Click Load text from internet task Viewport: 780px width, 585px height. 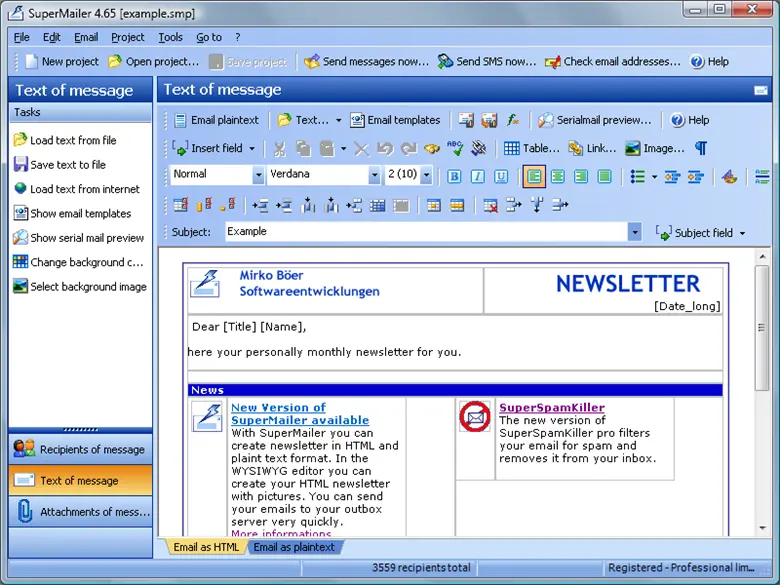pos(77,189)
